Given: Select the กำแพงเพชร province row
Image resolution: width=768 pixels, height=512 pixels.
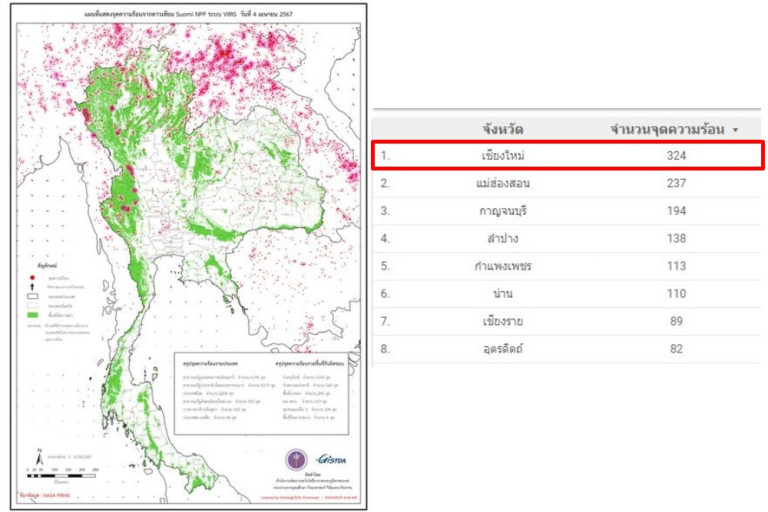Looking at the screenshot, I should [502, 267].
